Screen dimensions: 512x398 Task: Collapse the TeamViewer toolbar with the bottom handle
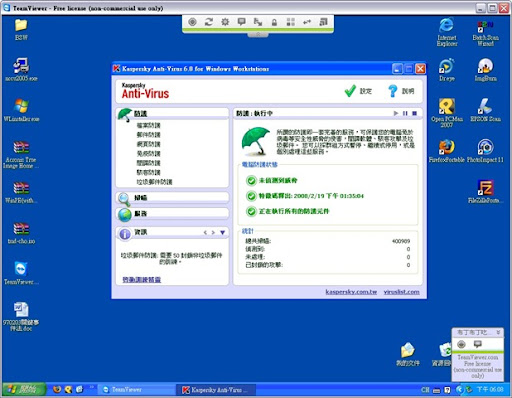coord(258,35)
